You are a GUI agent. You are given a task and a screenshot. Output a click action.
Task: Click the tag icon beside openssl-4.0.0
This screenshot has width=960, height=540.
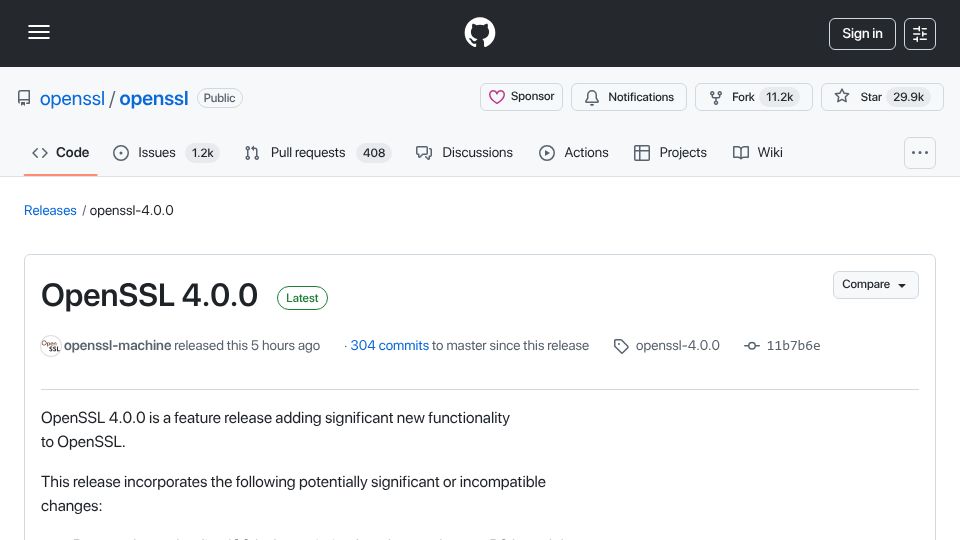coord(621,347)
